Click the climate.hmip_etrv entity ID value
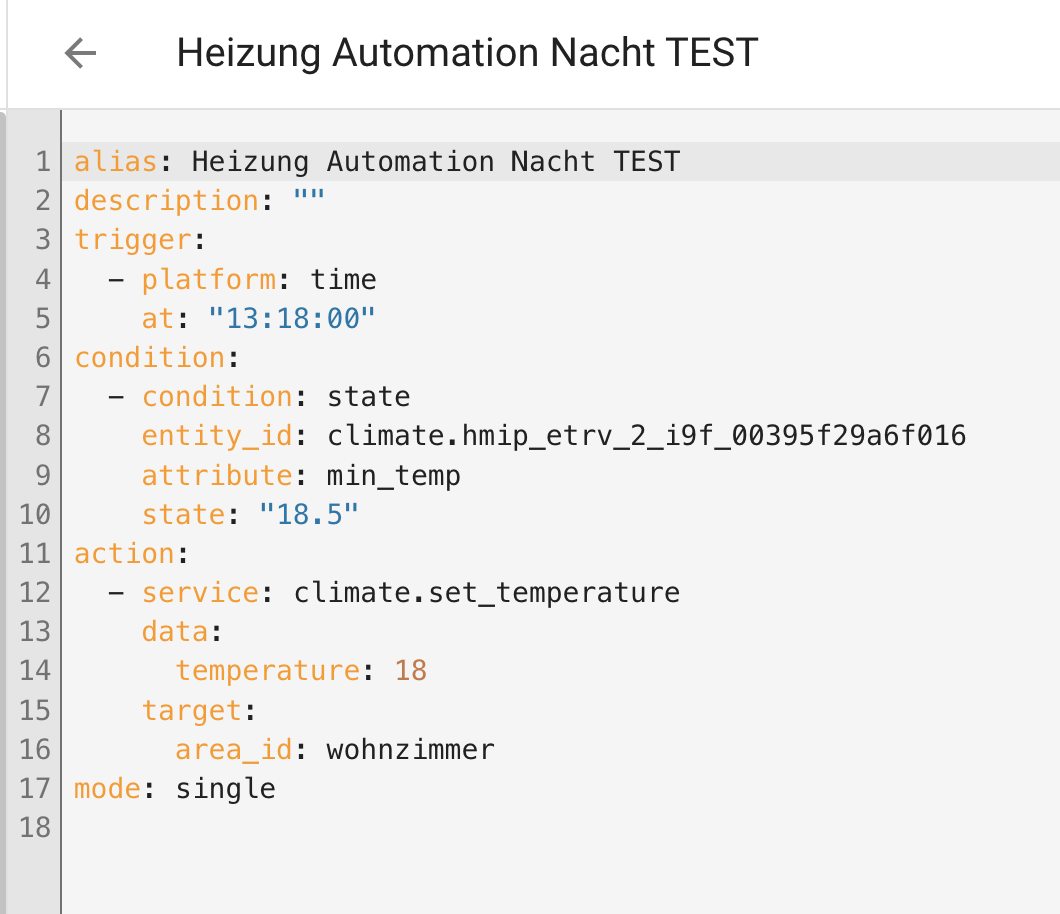Screen dimensions: 1060x914 click(x=646, y=436)
